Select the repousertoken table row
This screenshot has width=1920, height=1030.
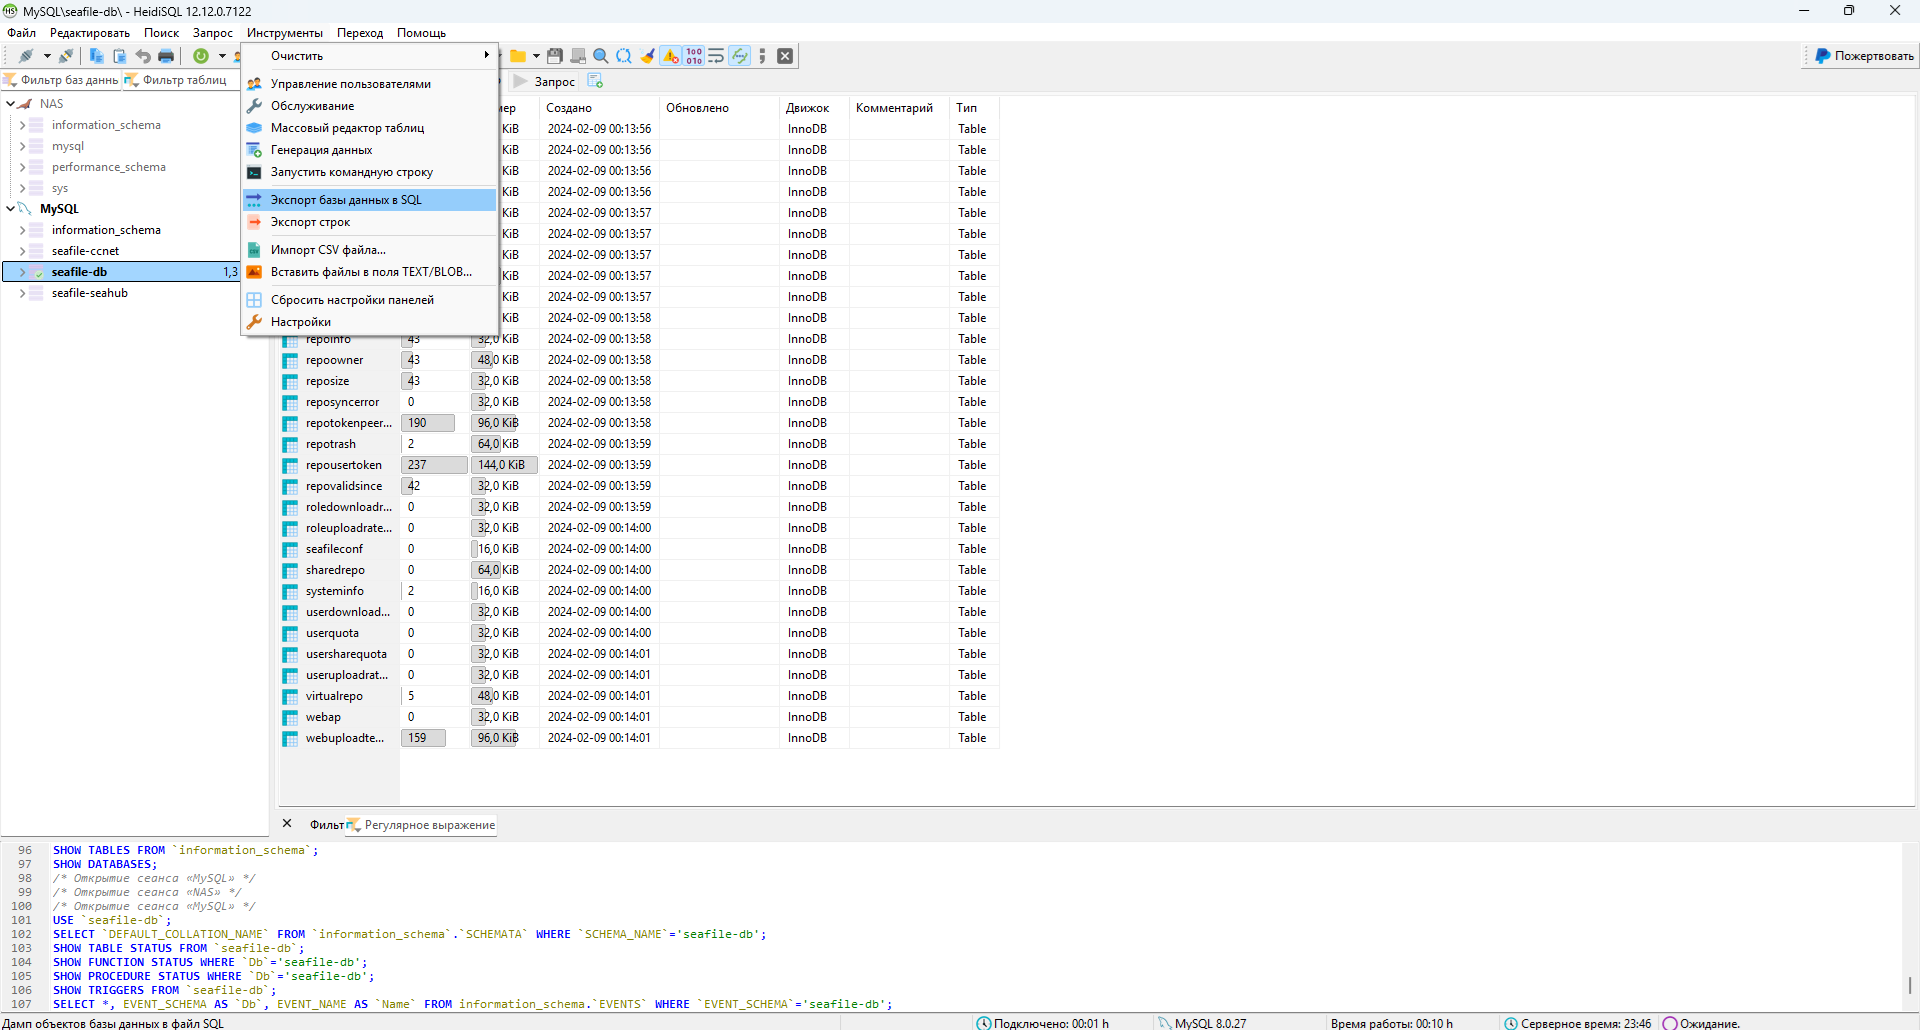pyautogui.click(x=344, y=464)
